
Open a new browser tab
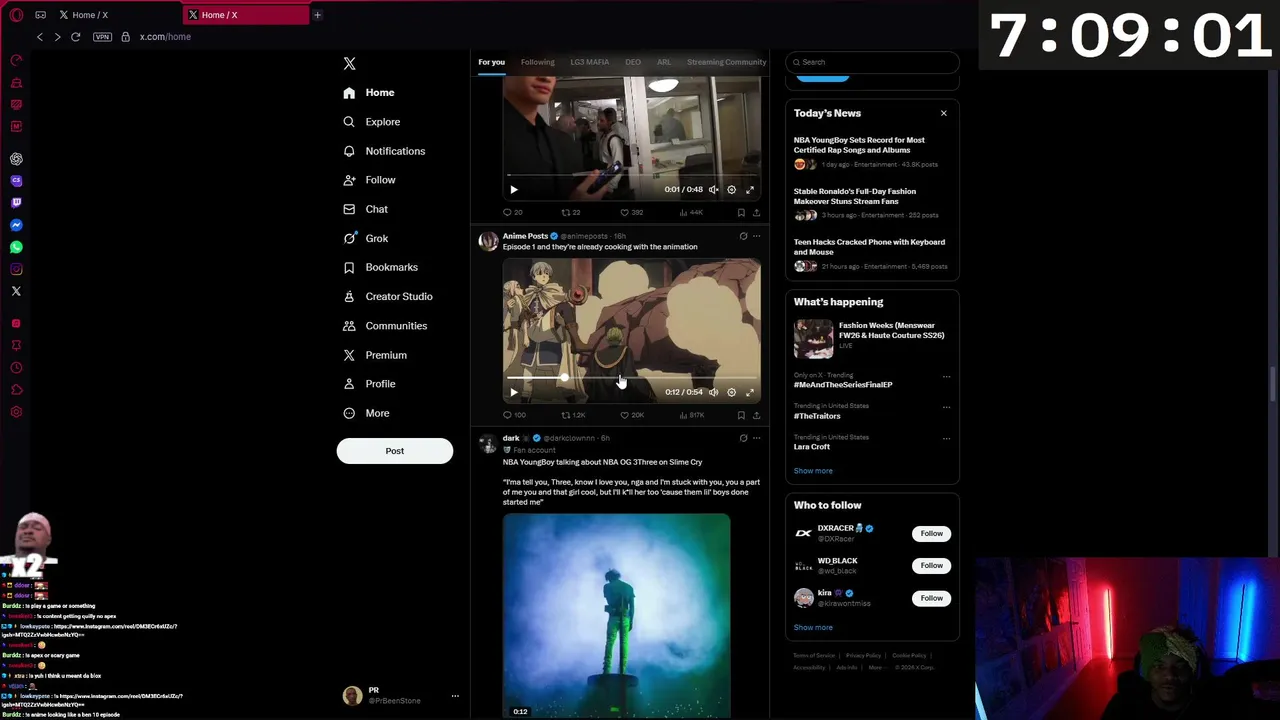coord(317,15)
